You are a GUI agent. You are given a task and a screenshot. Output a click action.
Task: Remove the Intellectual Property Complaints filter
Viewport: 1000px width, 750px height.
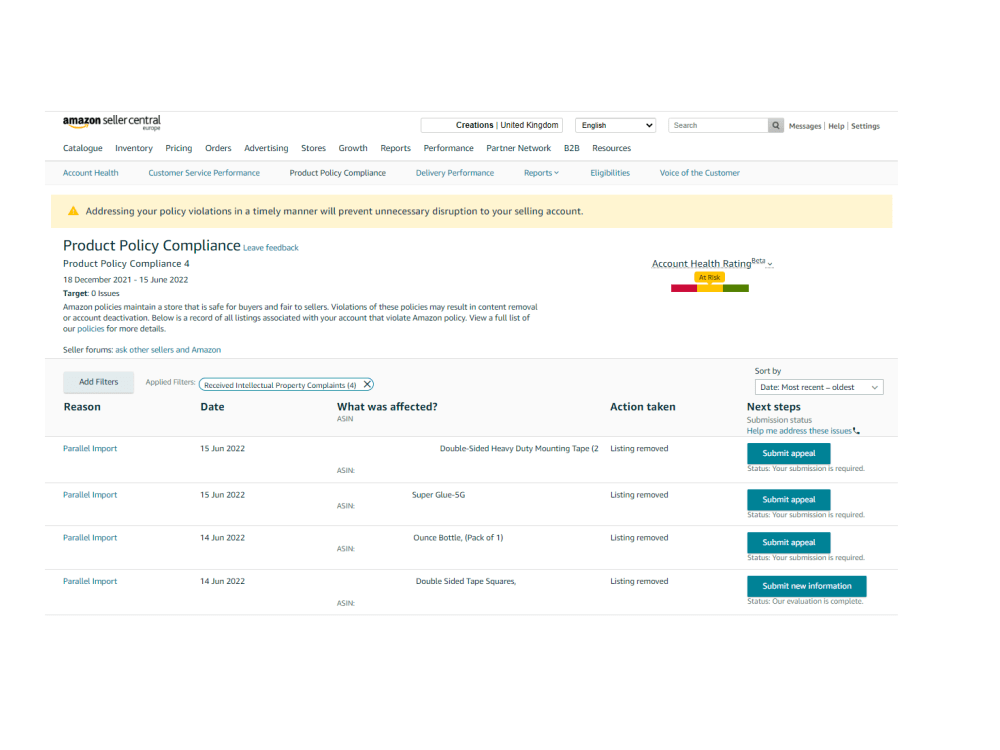pyautogui.click(x=367, y=385)
